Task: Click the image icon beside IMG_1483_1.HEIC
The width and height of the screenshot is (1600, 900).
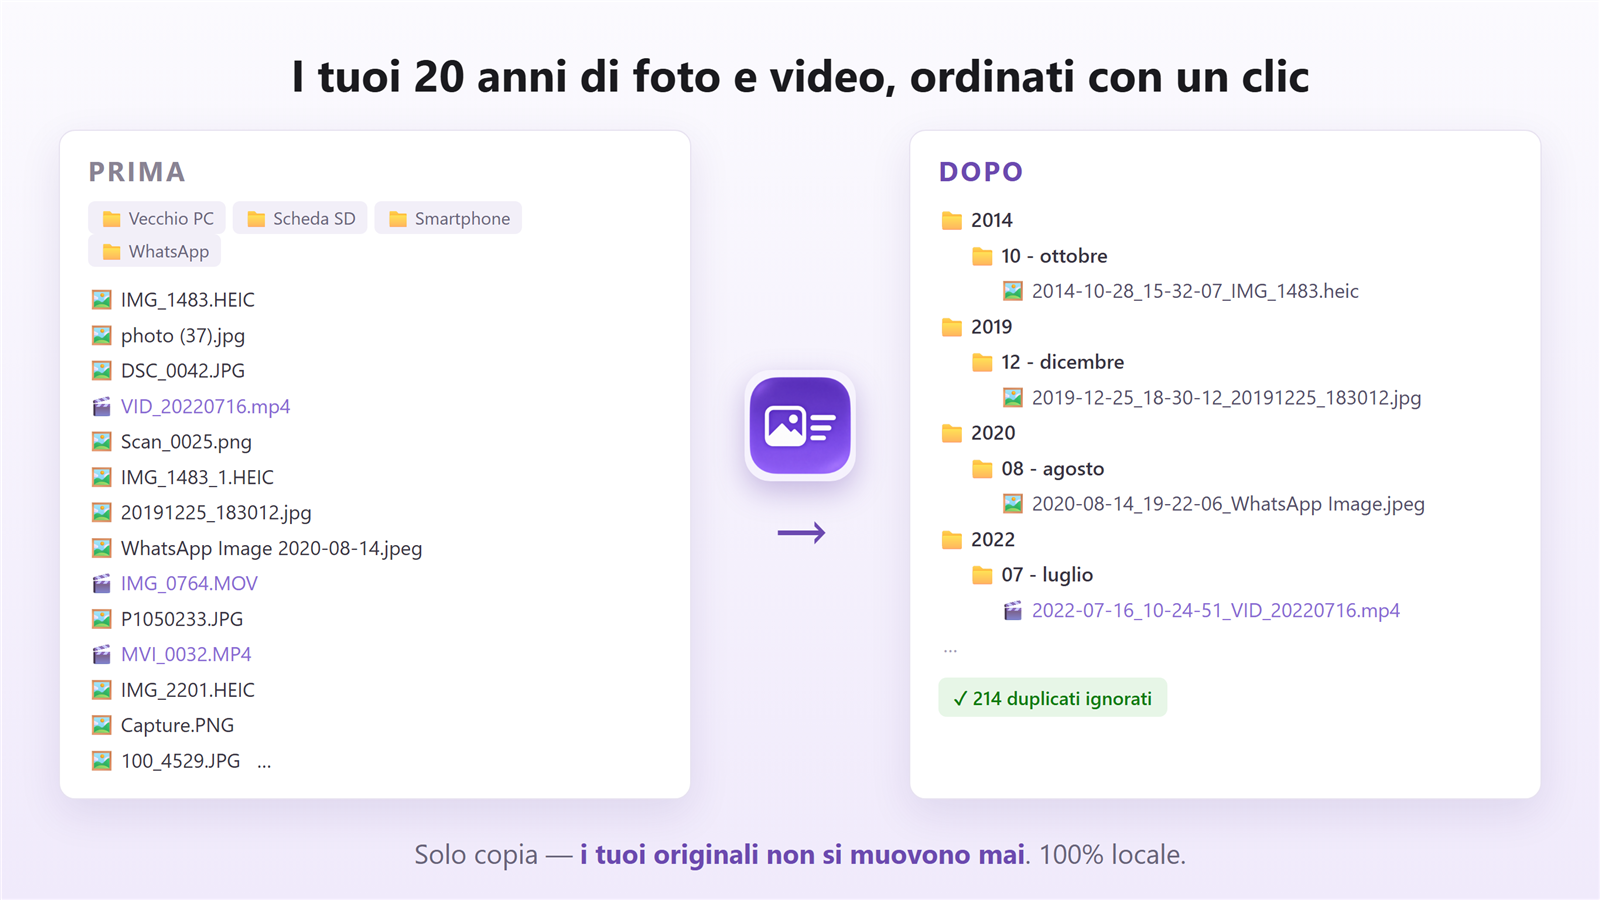Action: [x=102, y=477]
